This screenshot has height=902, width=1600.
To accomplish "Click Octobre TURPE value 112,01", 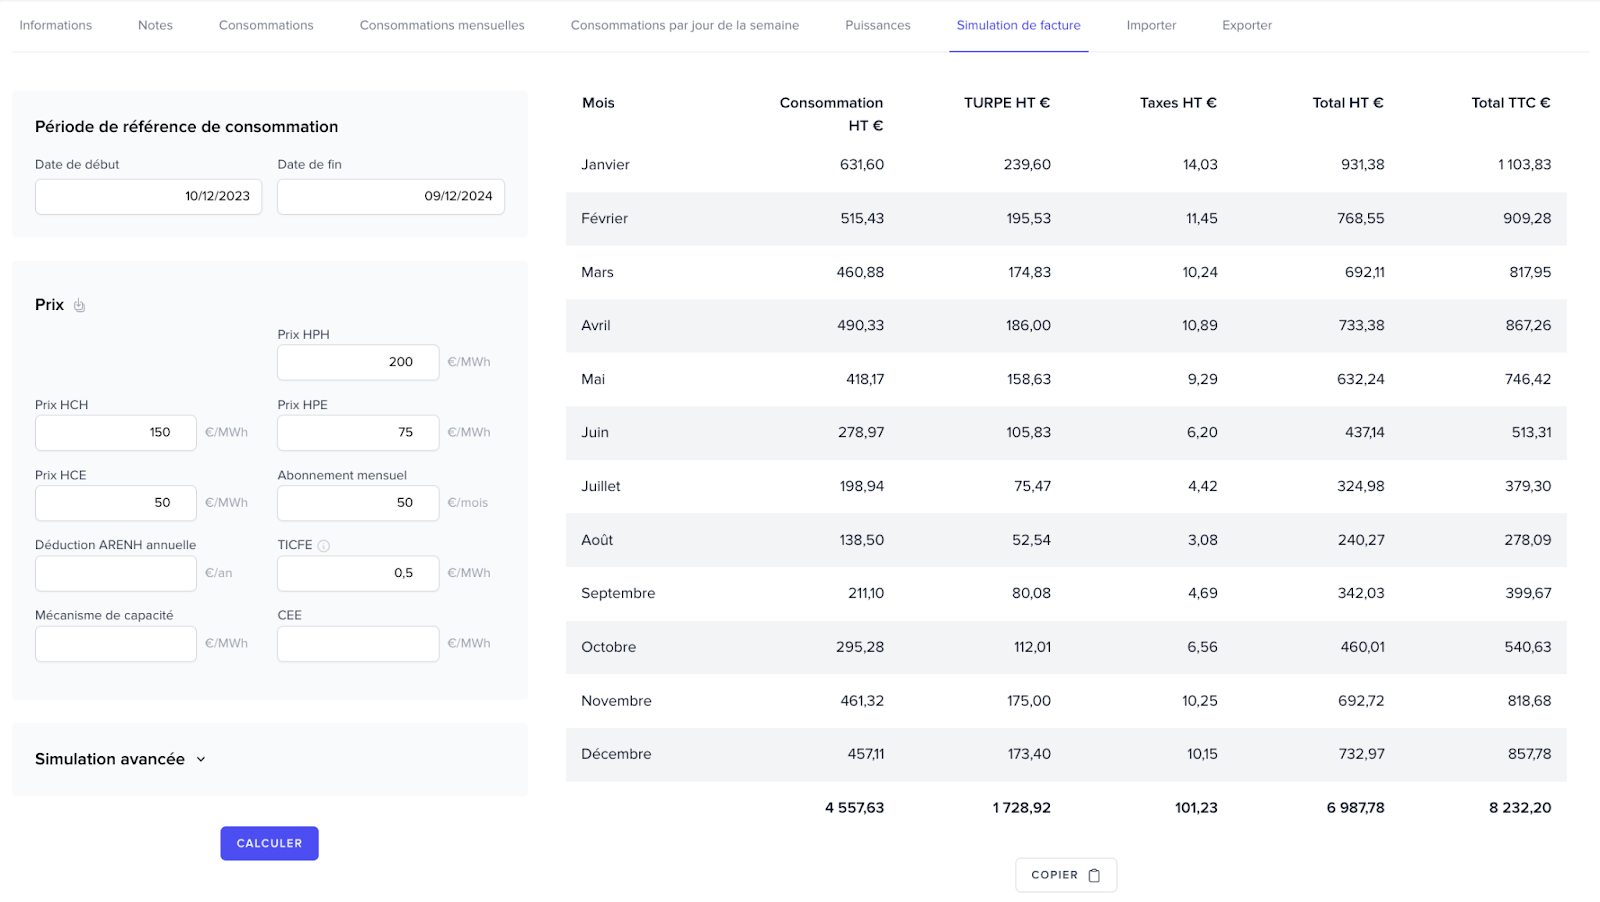I will (1032, 647).
